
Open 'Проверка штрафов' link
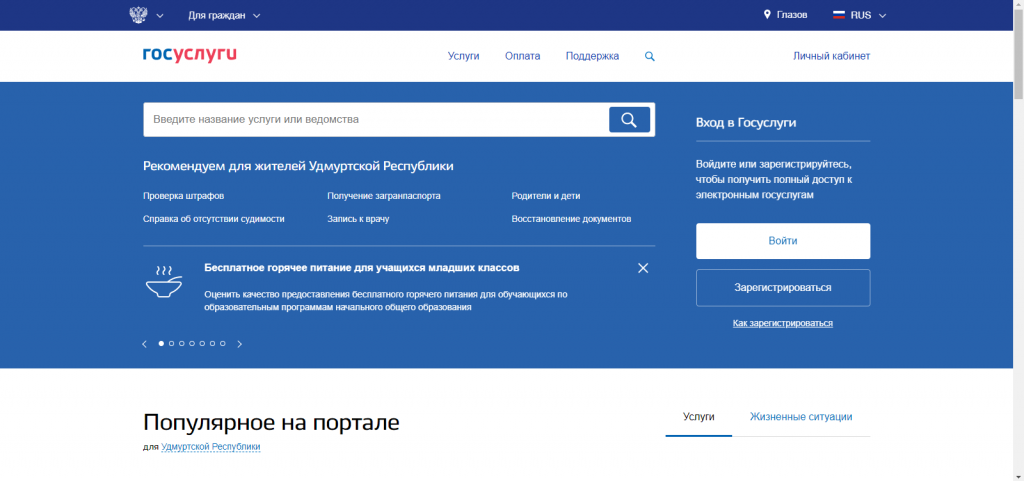pyautogui.click(x=184, y=196)
